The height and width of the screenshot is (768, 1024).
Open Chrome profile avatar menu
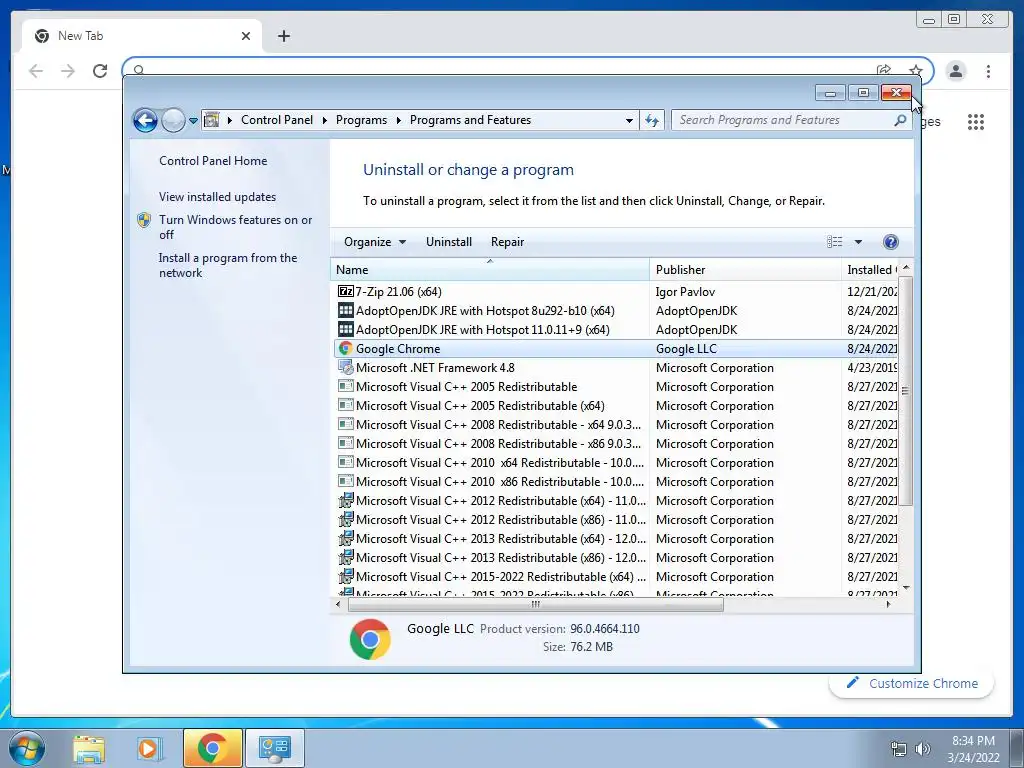tap(956, 71)
